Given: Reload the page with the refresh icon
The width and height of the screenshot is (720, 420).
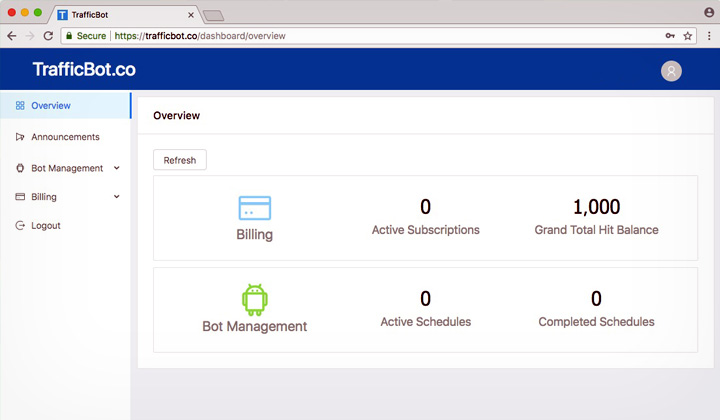Looking at the screenshot, I should click(x=48, y=36).
